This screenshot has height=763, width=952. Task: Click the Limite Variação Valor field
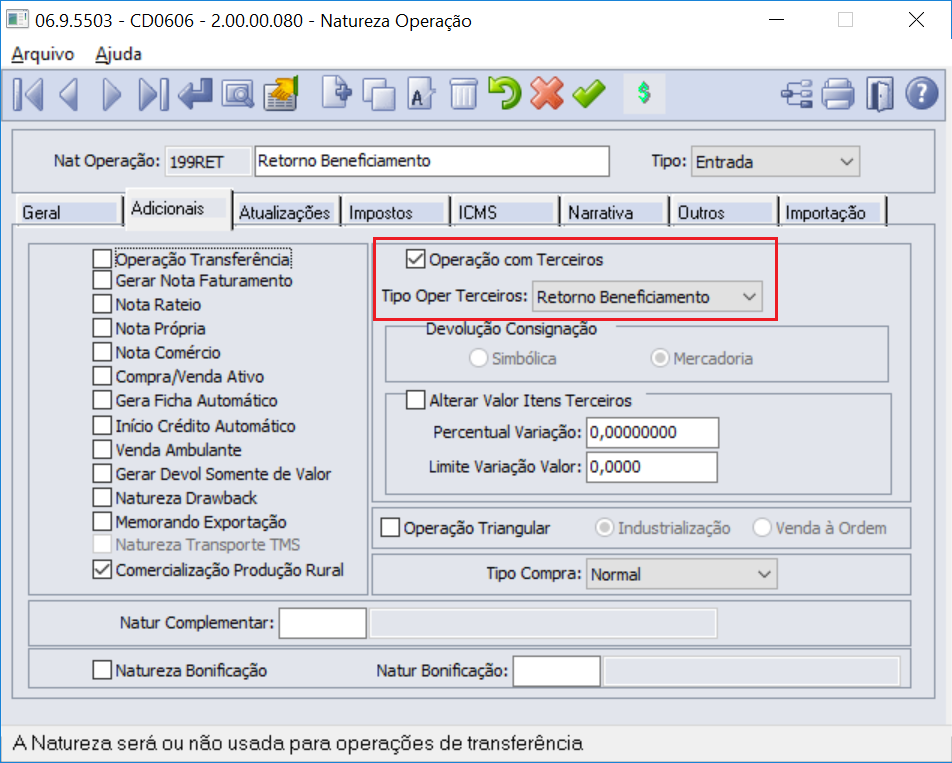pyautogui.click(x=651, y=467)
